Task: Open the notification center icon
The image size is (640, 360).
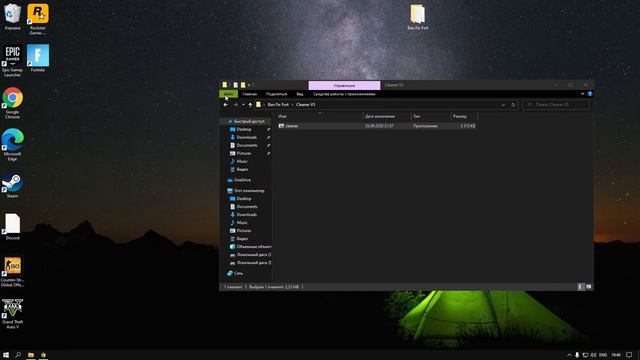Action: pyautogui.click(x=629, y=355)
